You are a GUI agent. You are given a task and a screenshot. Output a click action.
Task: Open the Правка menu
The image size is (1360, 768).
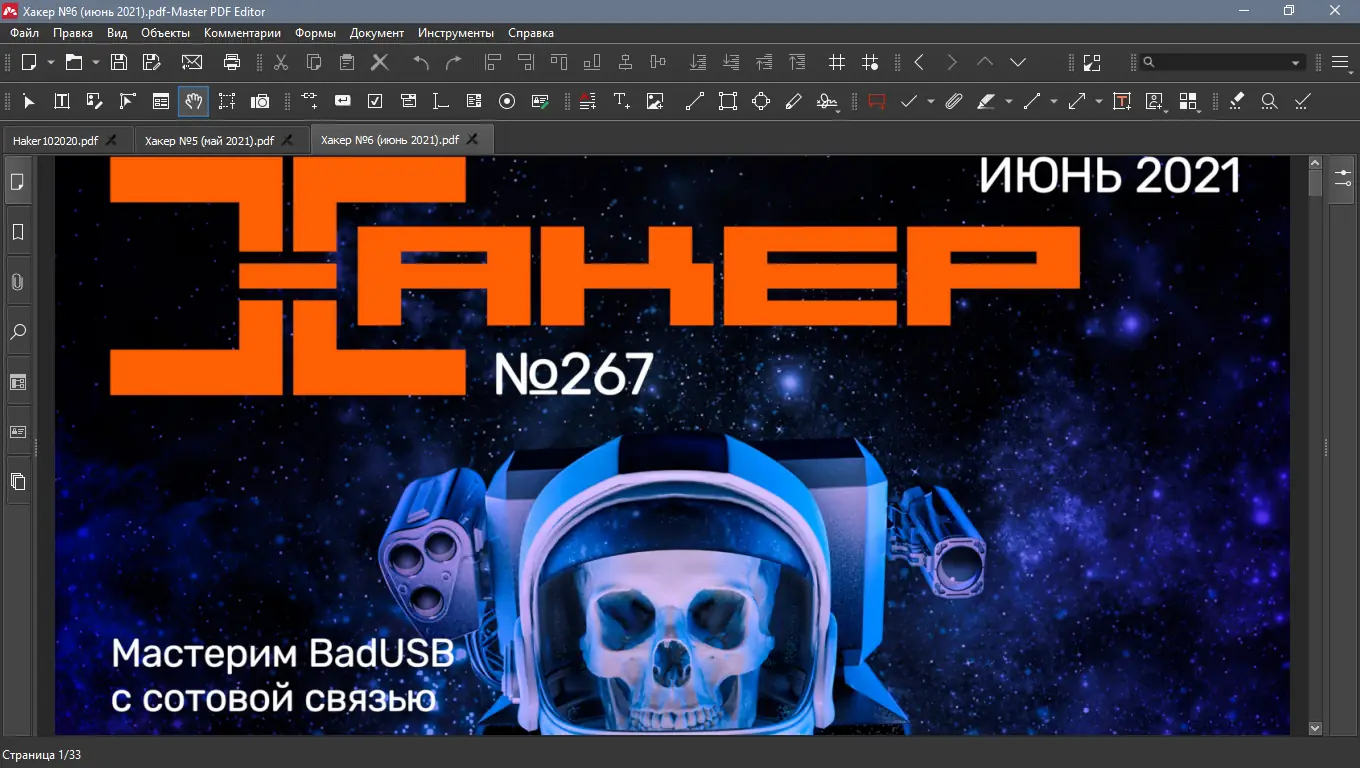[x=73, y=33]
